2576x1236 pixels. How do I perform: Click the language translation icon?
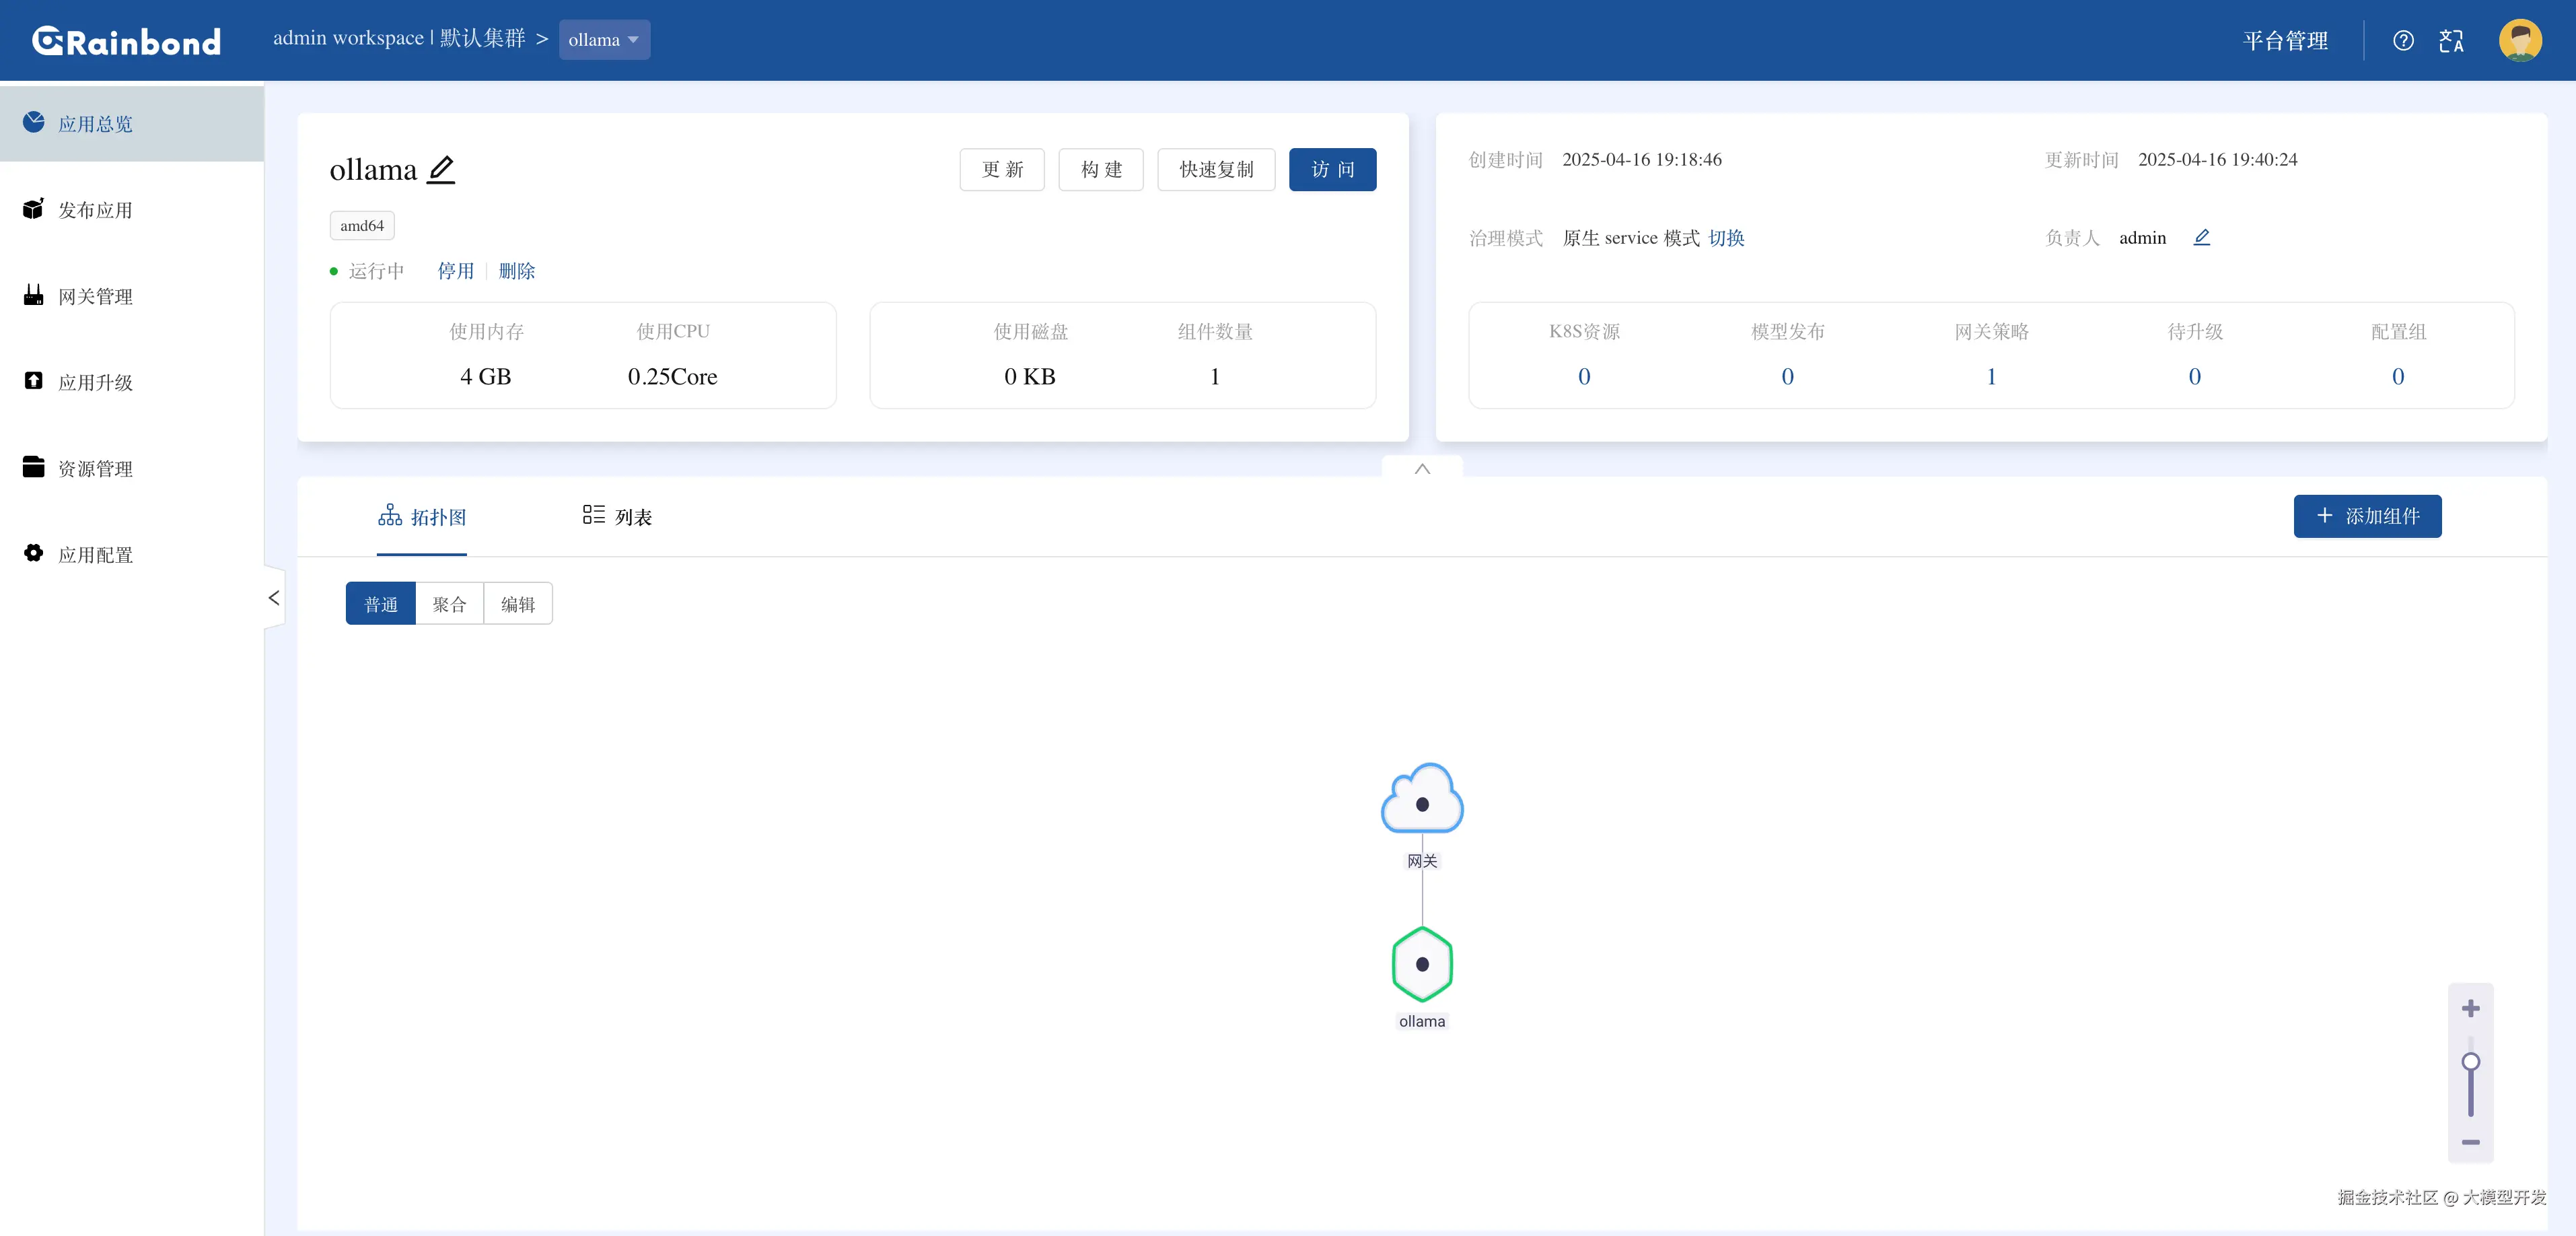click(x=2451, y=41)
